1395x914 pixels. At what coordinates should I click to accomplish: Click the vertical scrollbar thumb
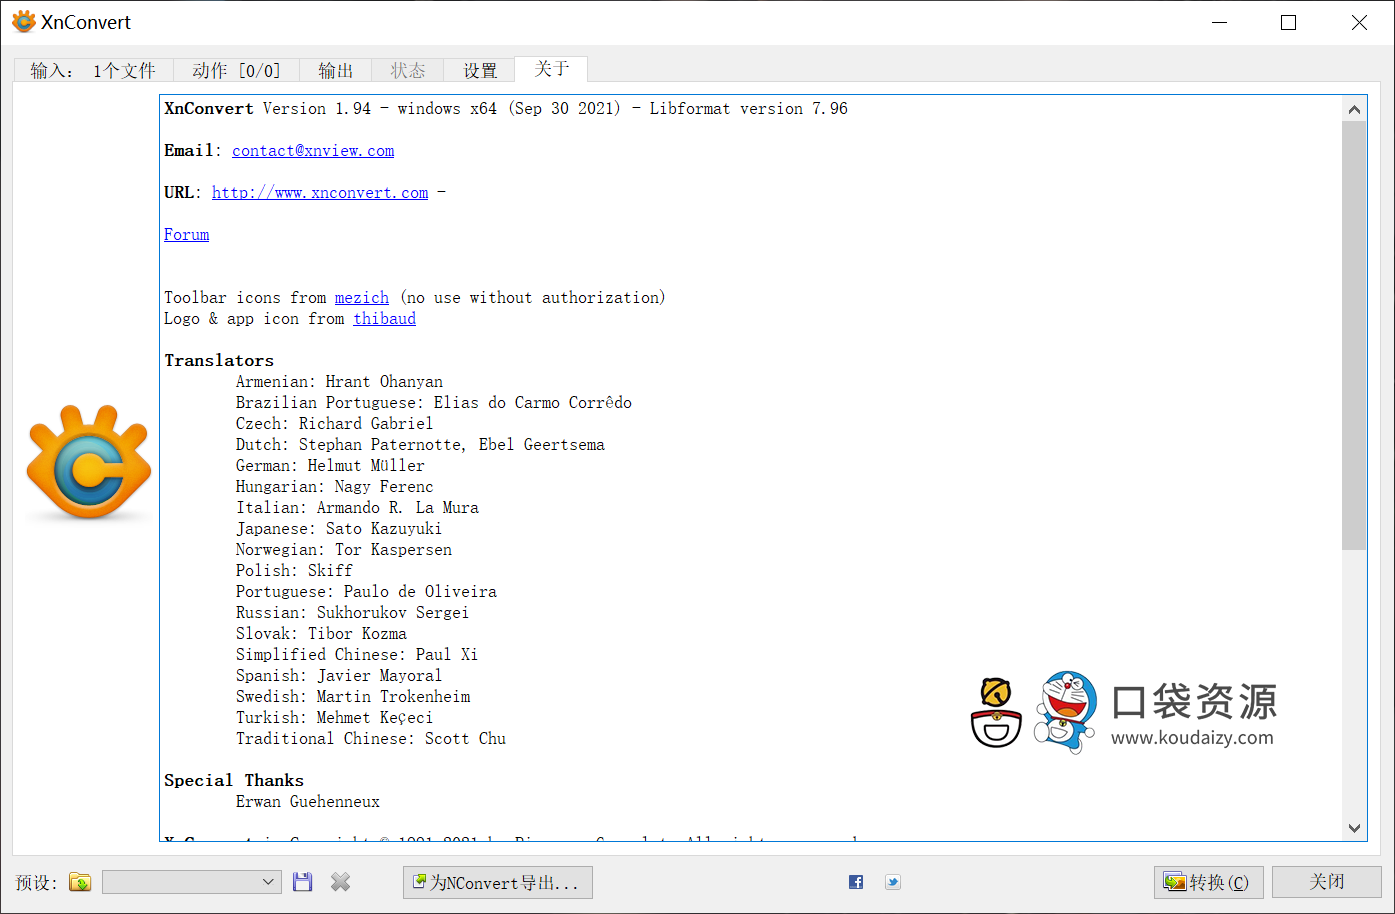point(1354,336)
